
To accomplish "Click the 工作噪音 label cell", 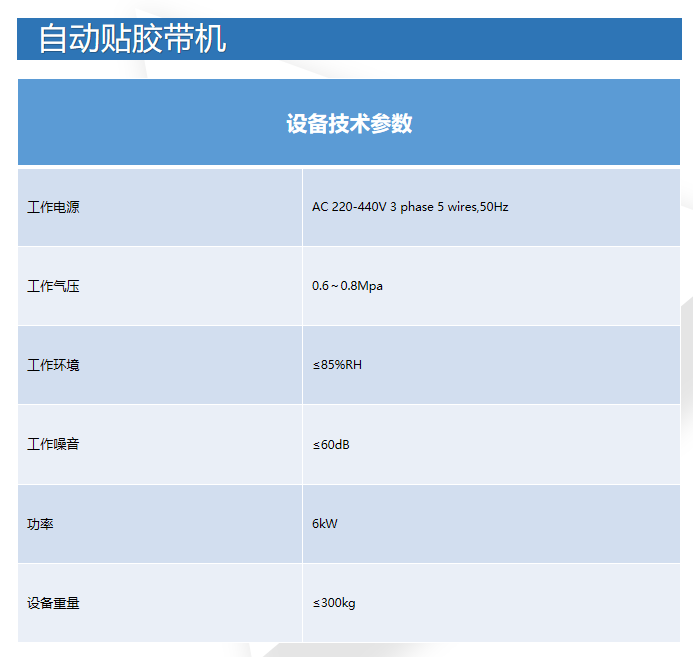I will [160, 444].
